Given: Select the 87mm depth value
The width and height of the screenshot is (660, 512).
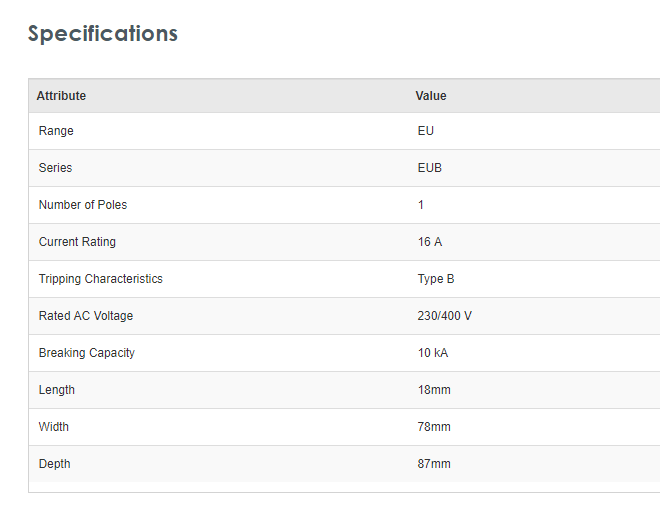Looking at the screenshot, I should tap(434, 464).
